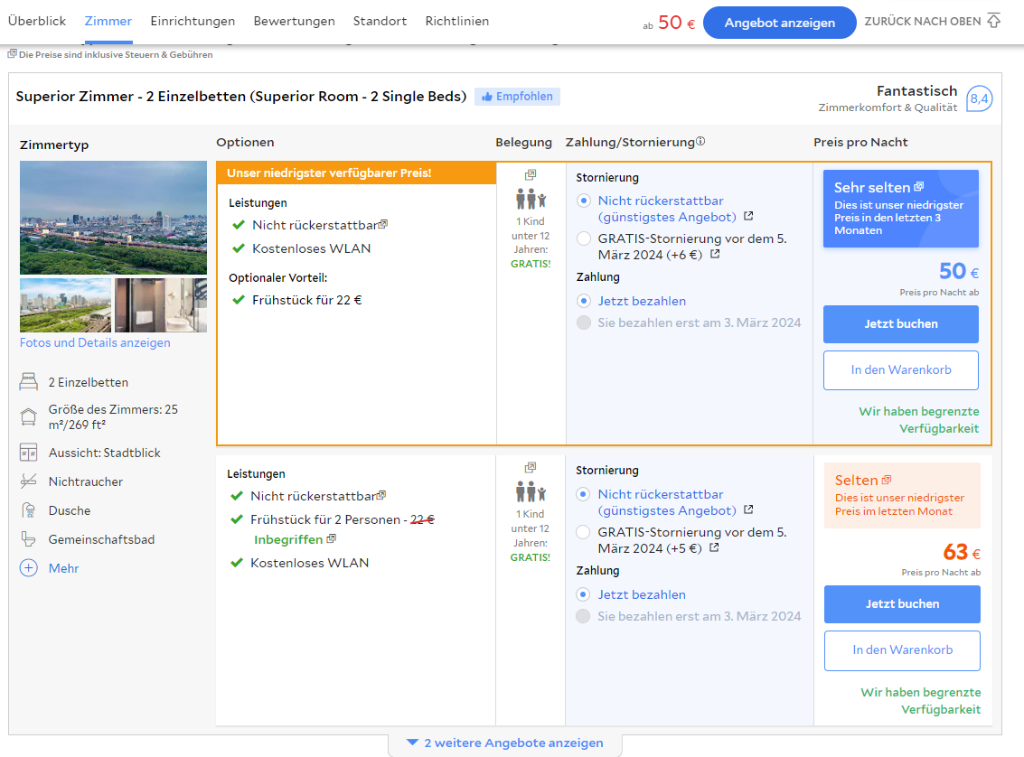The image size is (1024, 757).
Task: Switch to the Bewertungen tab
Action: (294, 21)
